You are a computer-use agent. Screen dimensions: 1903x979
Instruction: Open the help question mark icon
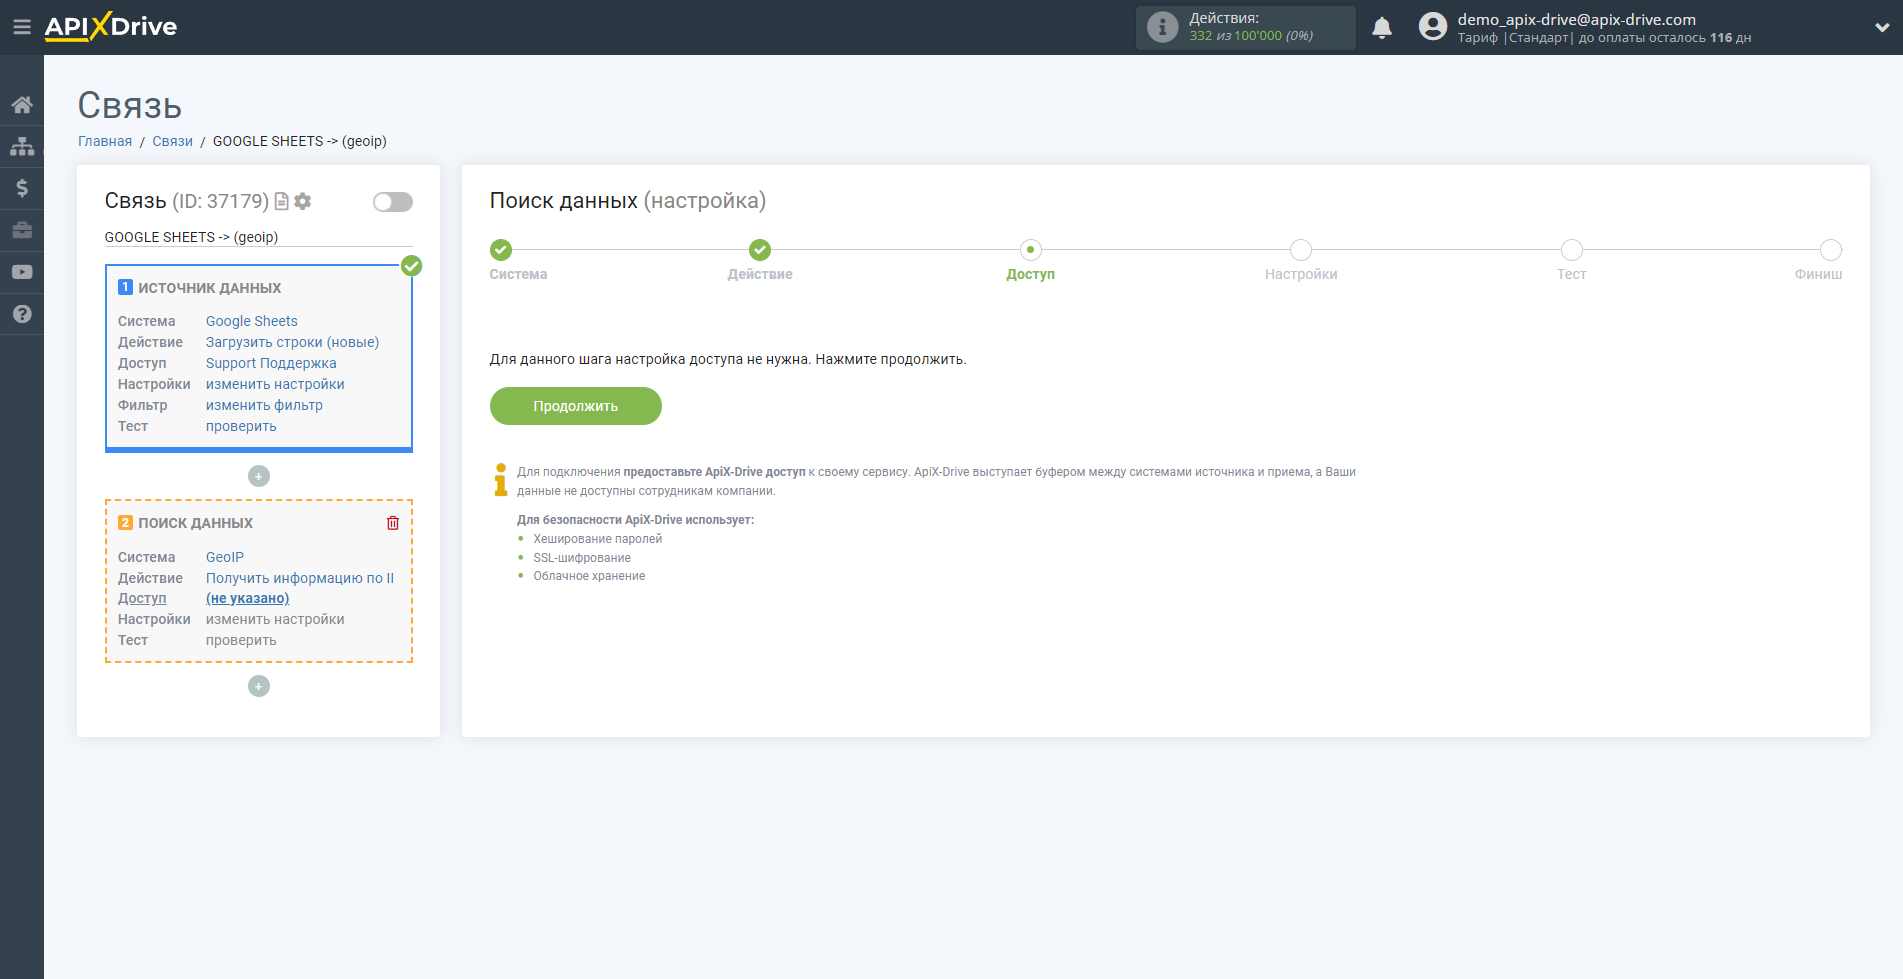22,314
